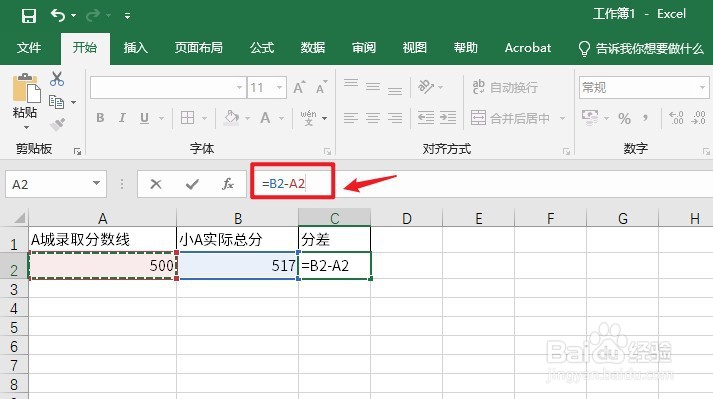The image size is (713, 399).
Task: Select Bottom Align icon
Action: pos(395,90)
